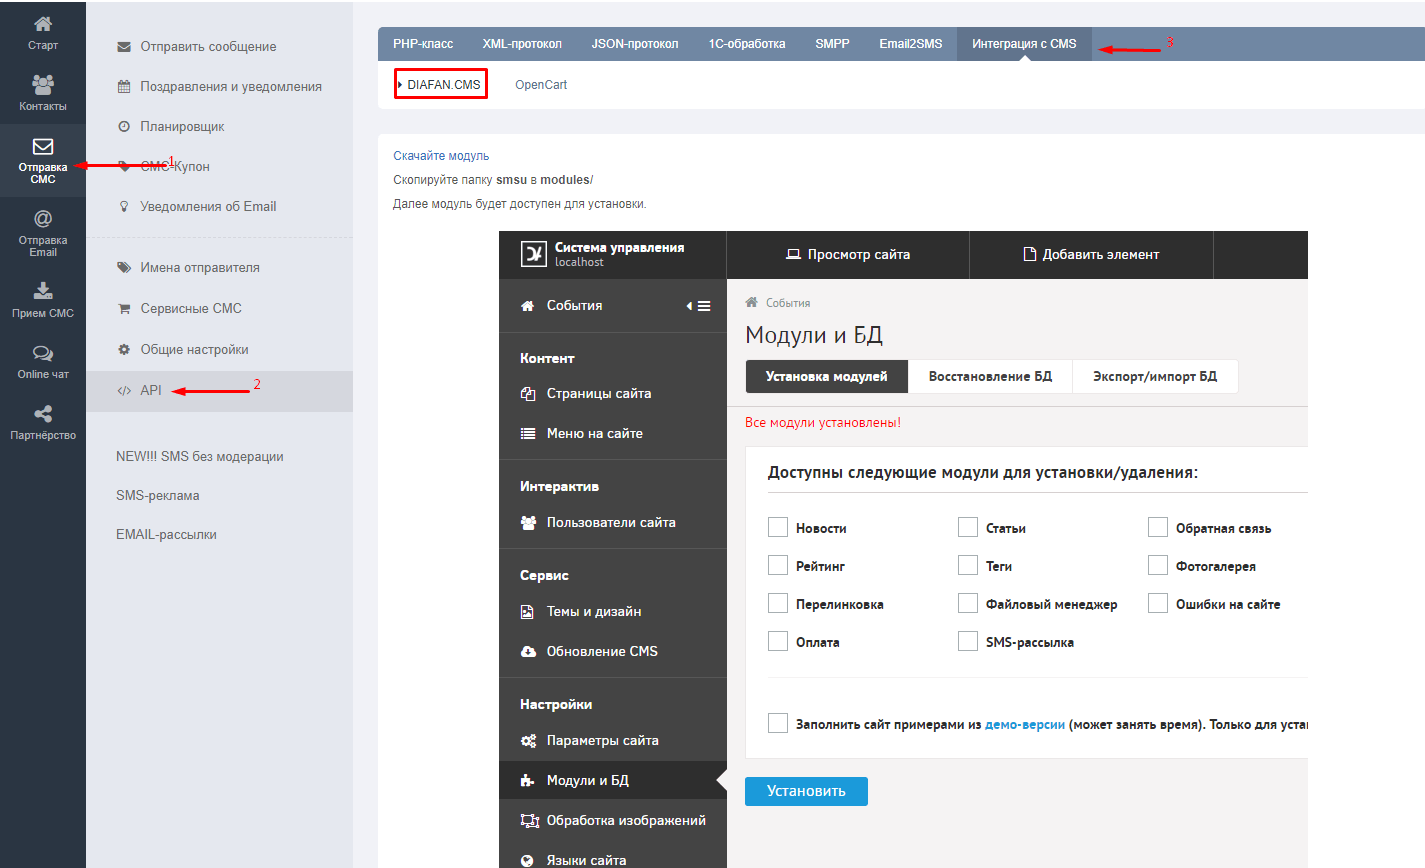Screen dimensions: 1425x868
Task: Click the monitor icon beside Просмотр сайта
Action: [x=794, y=255]
